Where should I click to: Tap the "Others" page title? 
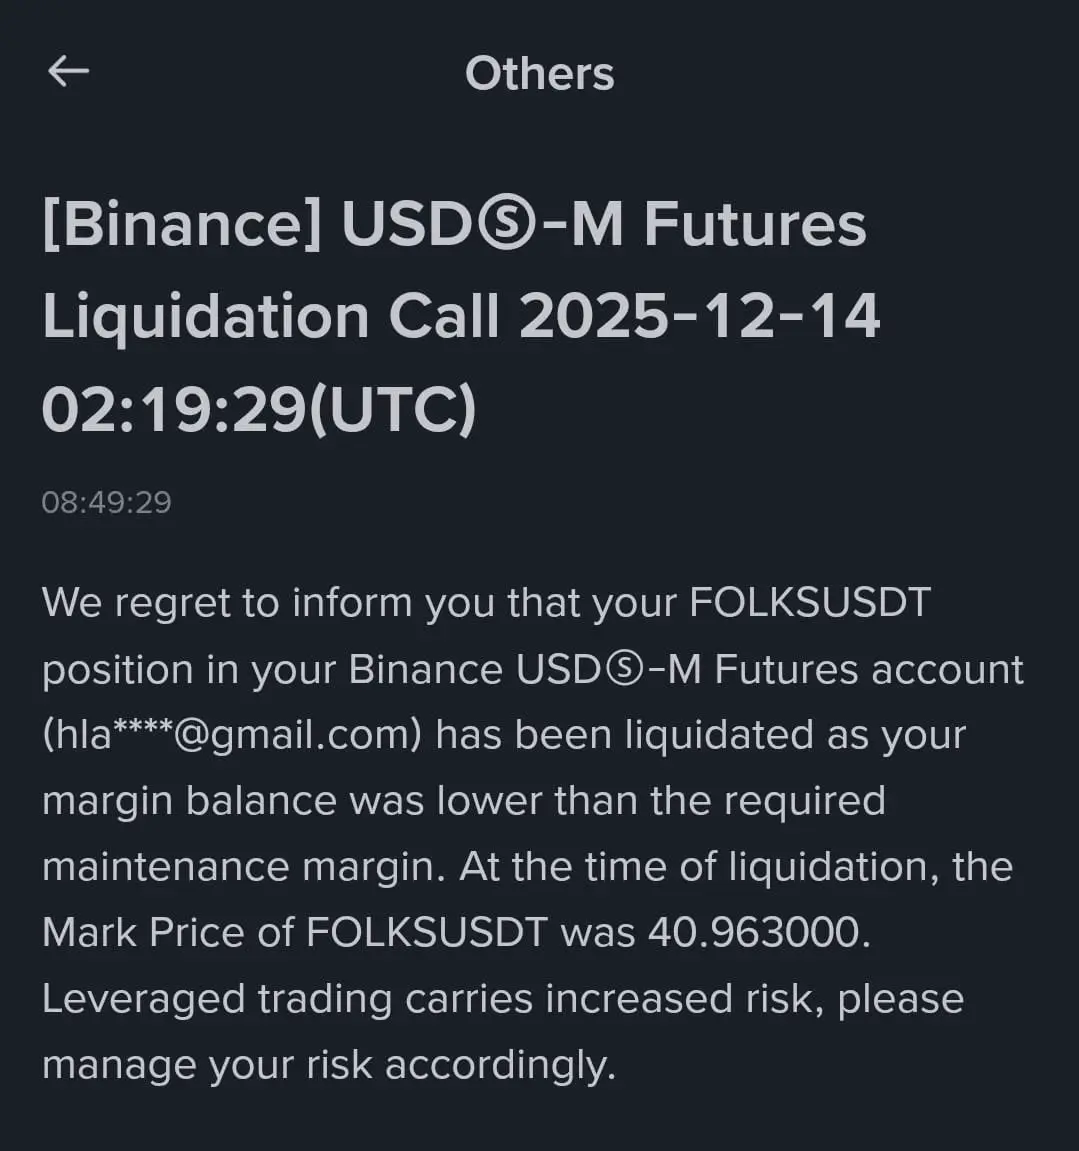pos(540,74)
